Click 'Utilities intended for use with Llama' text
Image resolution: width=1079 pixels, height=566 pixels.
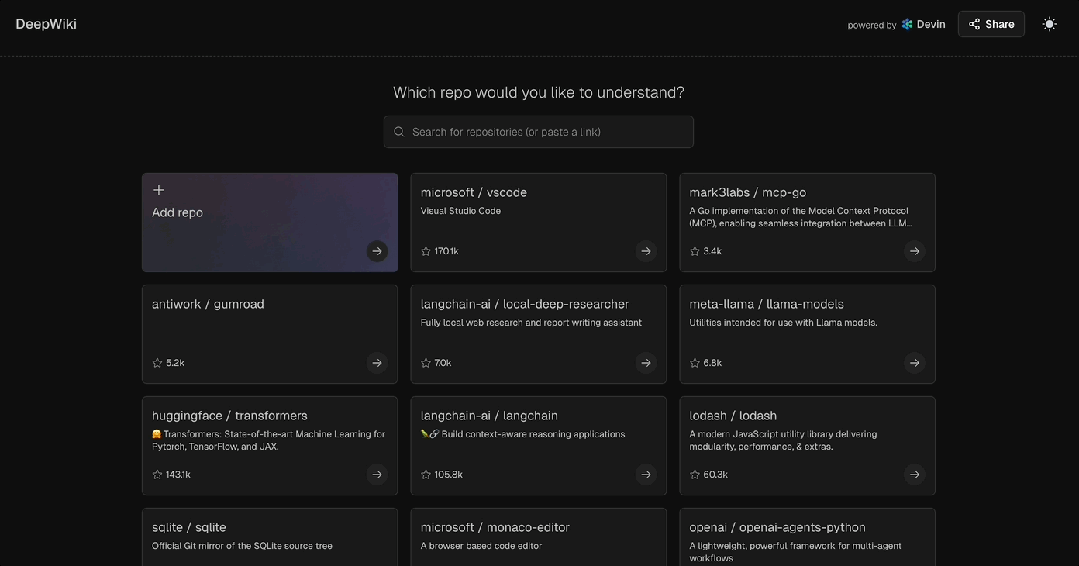click(783, 323)
